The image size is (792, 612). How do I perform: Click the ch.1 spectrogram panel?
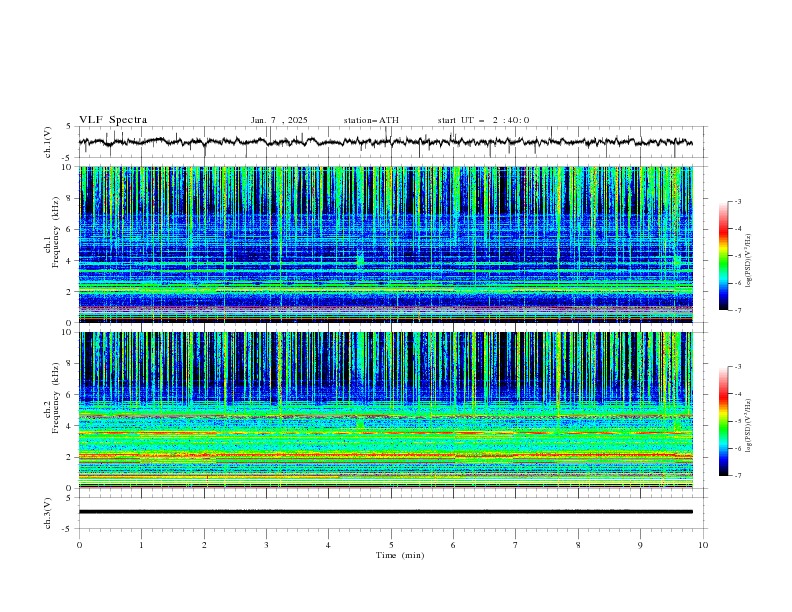coord(386,244)
